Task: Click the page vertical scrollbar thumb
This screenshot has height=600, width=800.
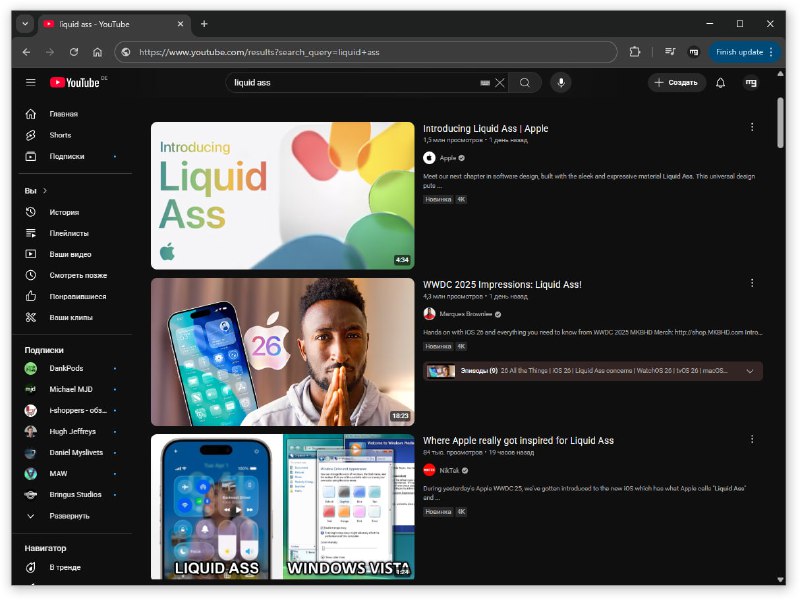Action: coord(780,122)
